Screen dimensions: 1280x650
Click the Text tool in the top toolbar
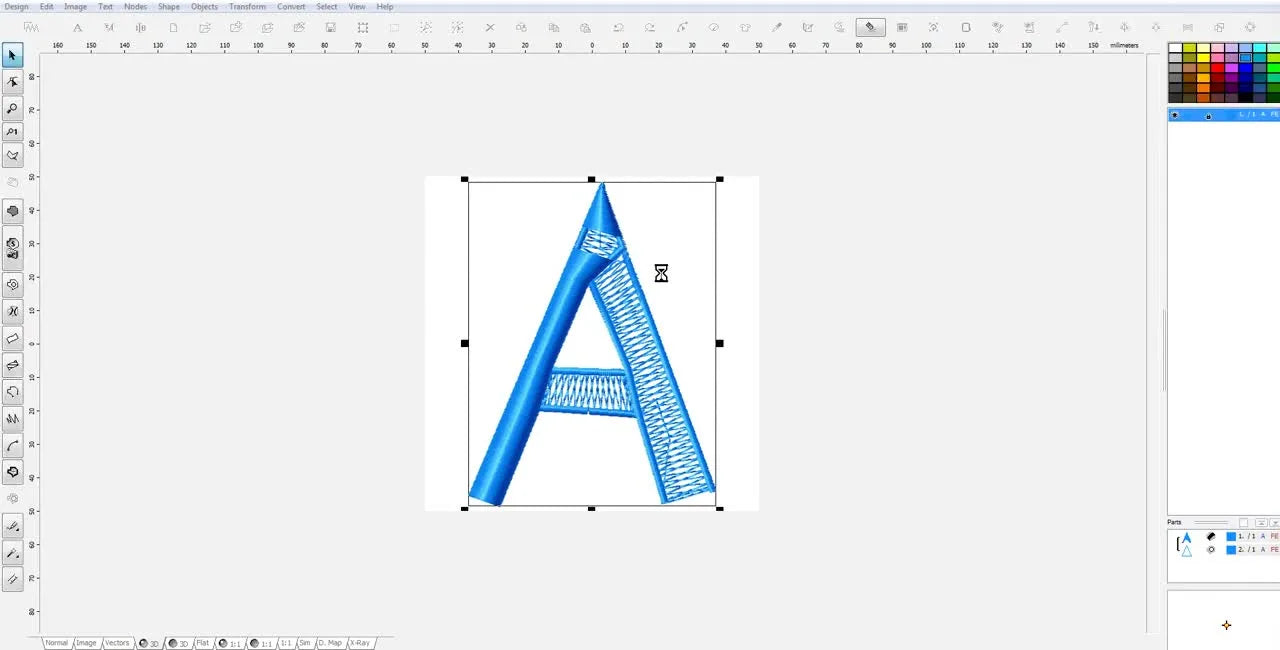77,27
